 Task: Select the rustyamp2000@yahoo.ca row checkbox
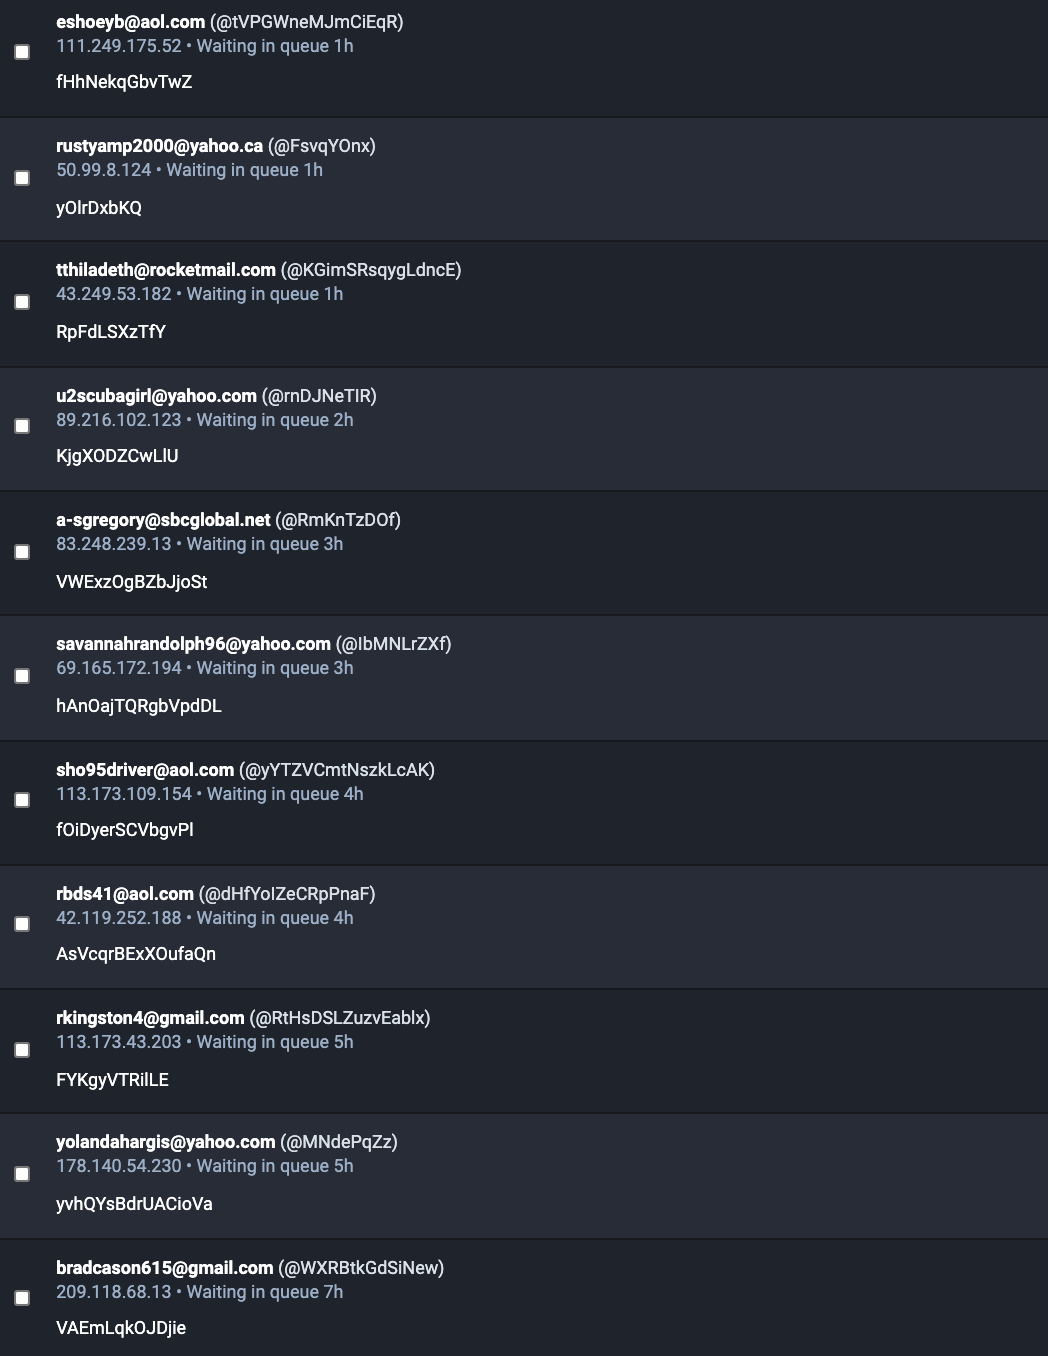pyautogui.click(x=22, y=178)
